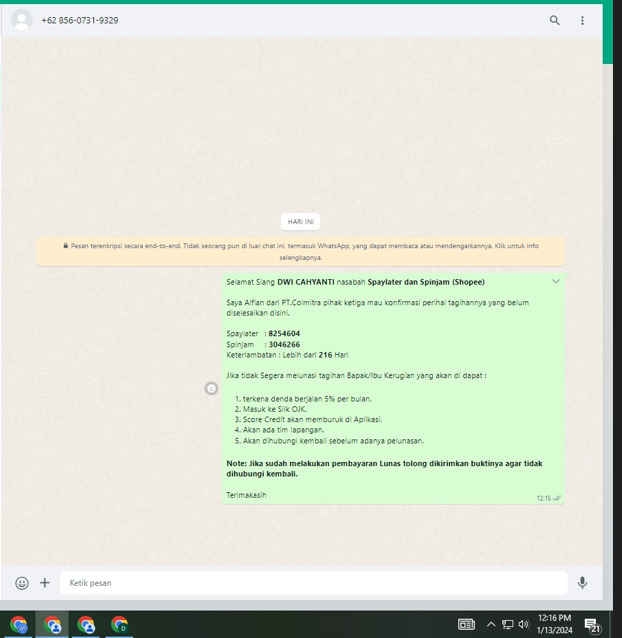The height and width of the screenshot is (638, 622).
Task: Open network status tray icon
Action: pos(507,624)
